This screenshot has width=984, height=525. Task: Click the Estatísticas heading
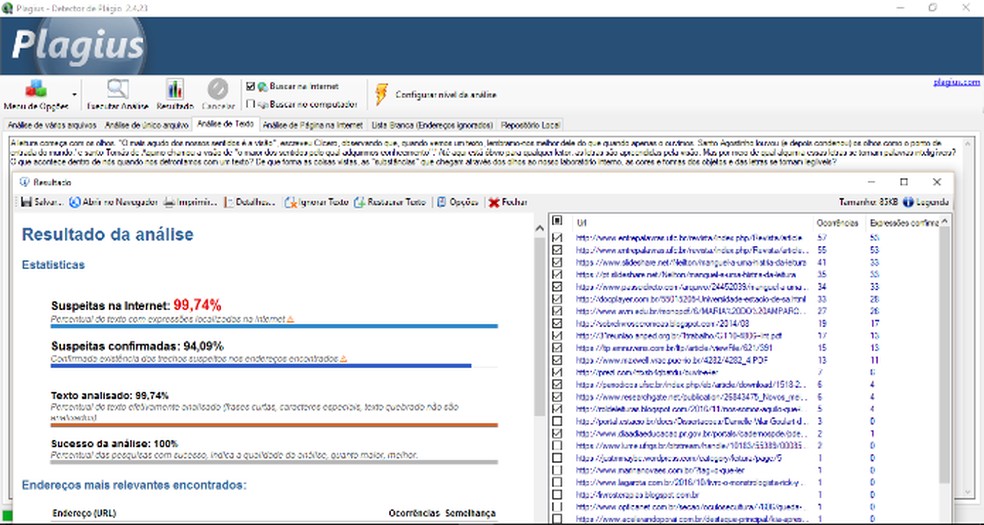[53, 265]
